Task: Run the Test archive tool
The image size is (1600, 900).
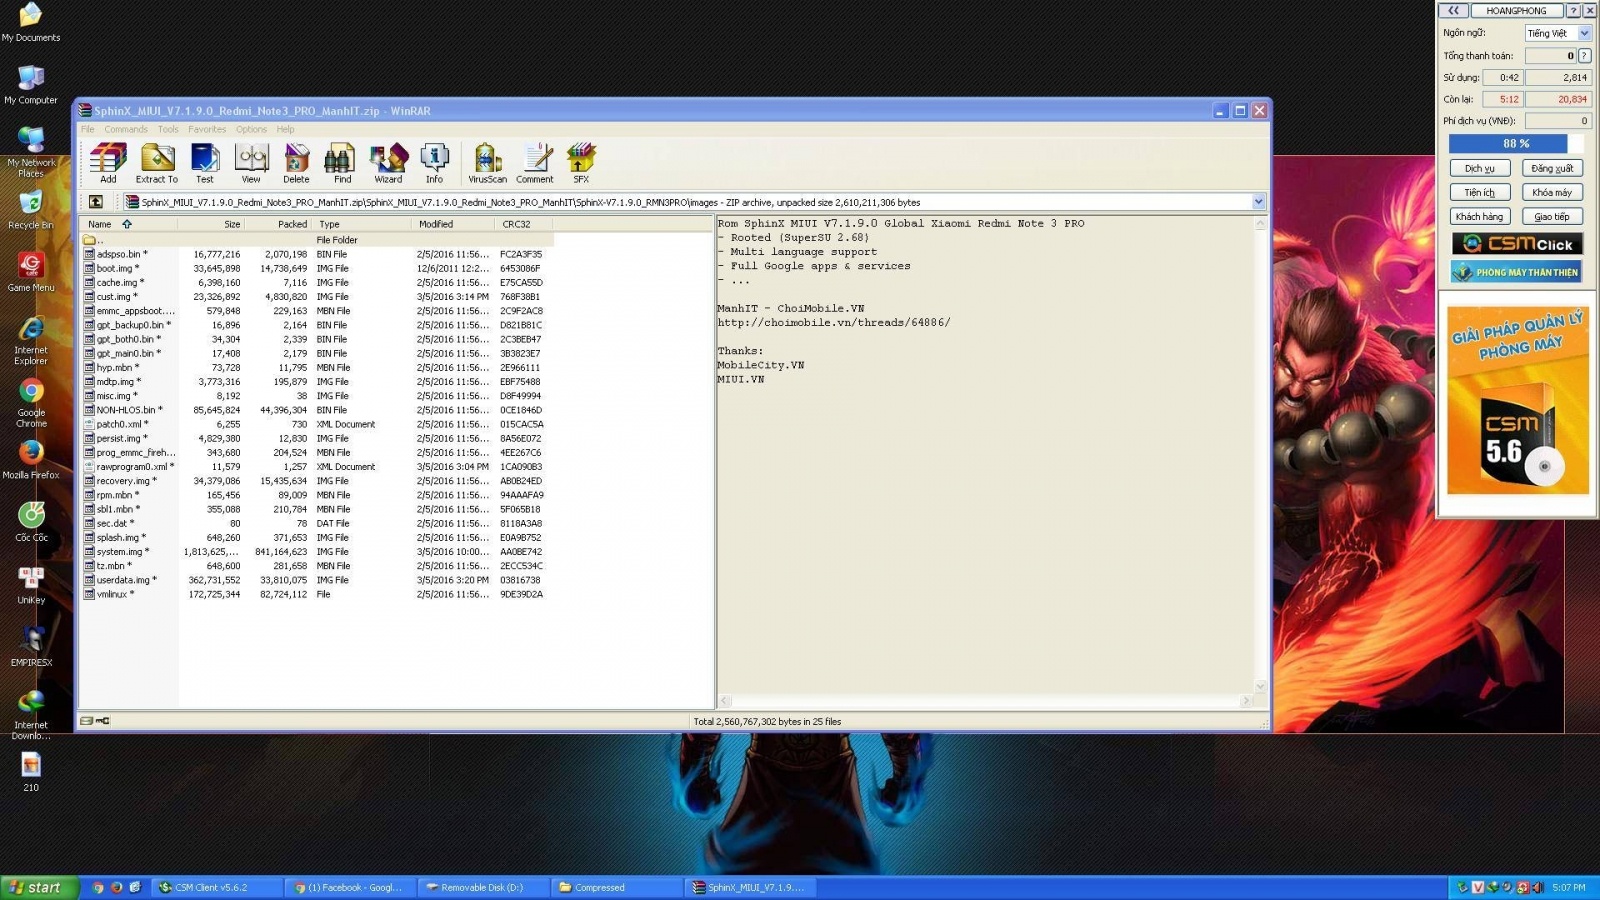Action: [205, 162]
